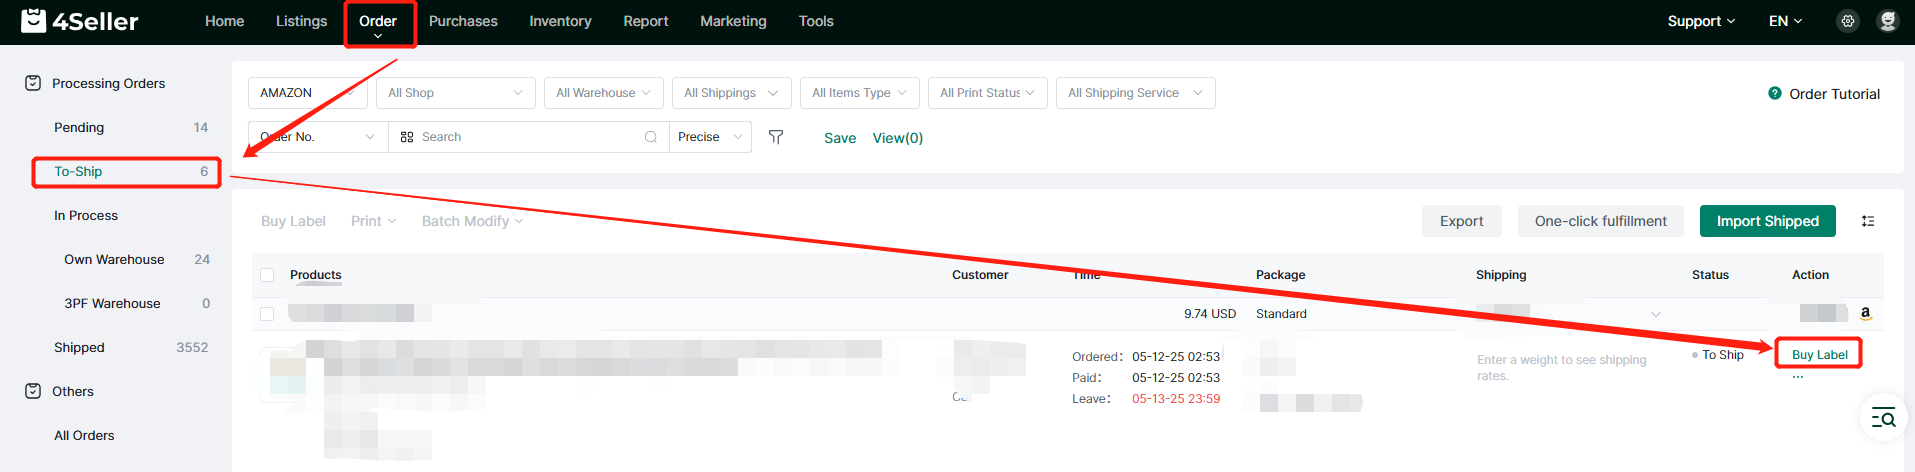Click the three-dot more actions icon
1915x472 pixels.
click(x=1798, y=377)
